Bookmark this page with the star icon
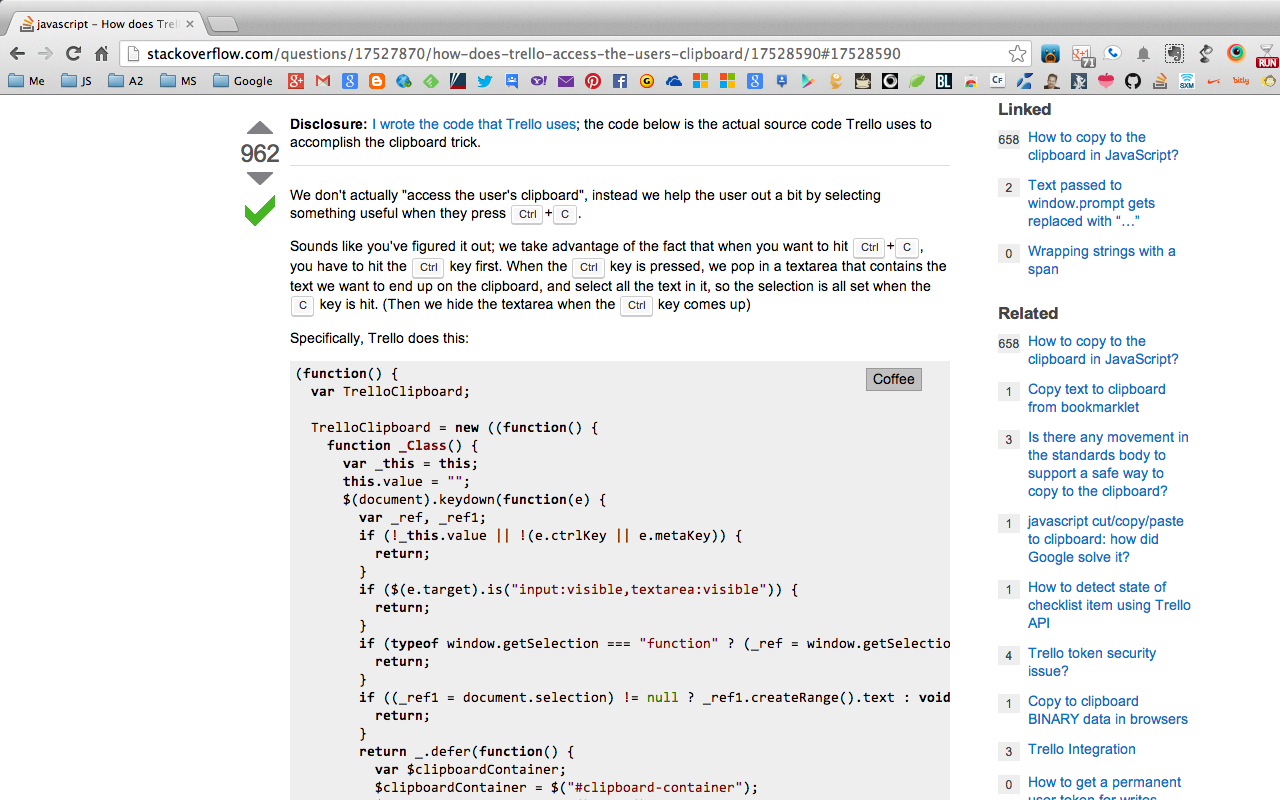1280x800 pixels. [1017, 54]
